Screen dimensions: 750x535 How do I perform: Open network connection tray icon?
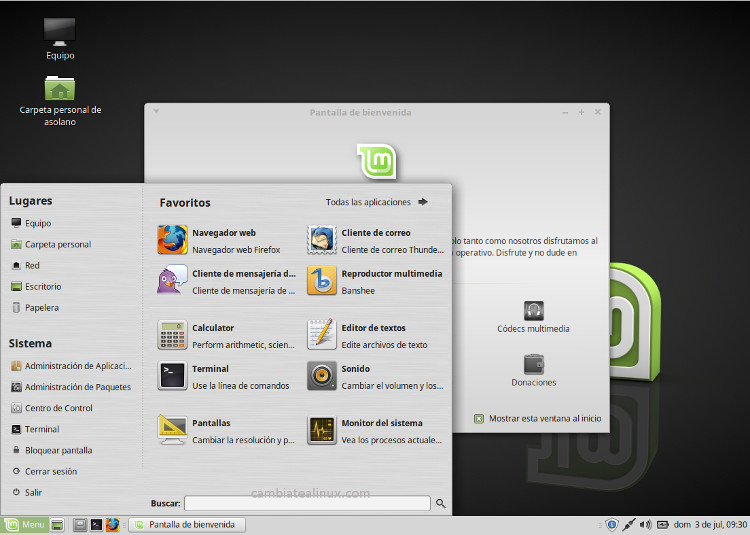click(x=629, y=525)
